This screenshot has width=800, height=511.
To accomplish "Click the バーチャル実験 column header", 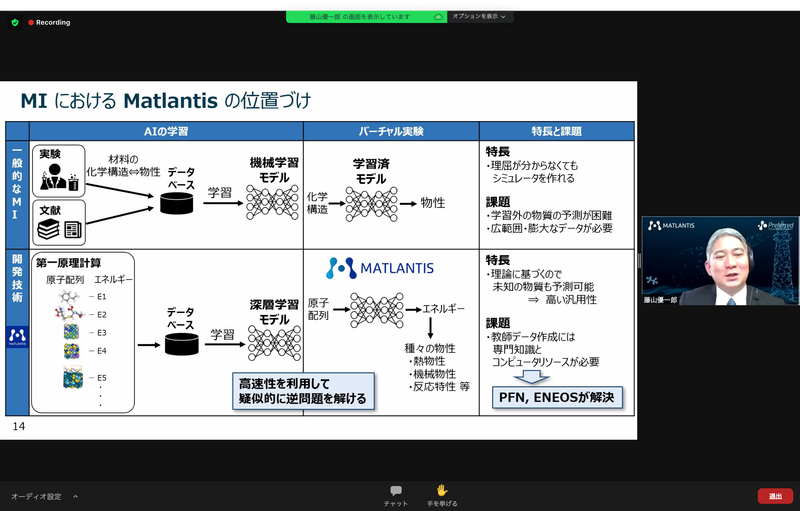I will tap(391, 132).
